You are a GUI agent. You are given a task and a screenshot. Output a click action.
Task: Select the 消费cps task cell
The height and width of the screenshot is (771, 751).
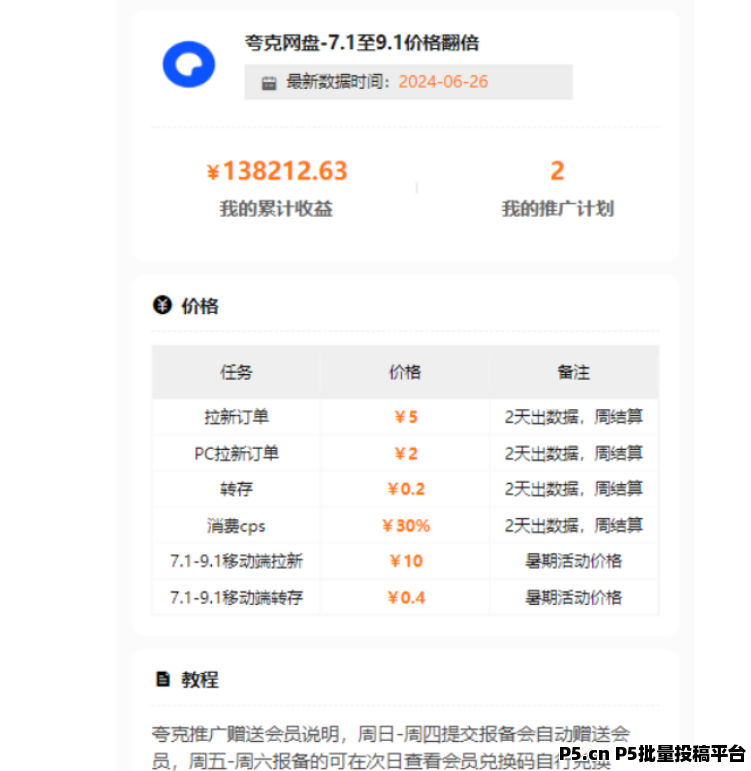pos(236,526)
